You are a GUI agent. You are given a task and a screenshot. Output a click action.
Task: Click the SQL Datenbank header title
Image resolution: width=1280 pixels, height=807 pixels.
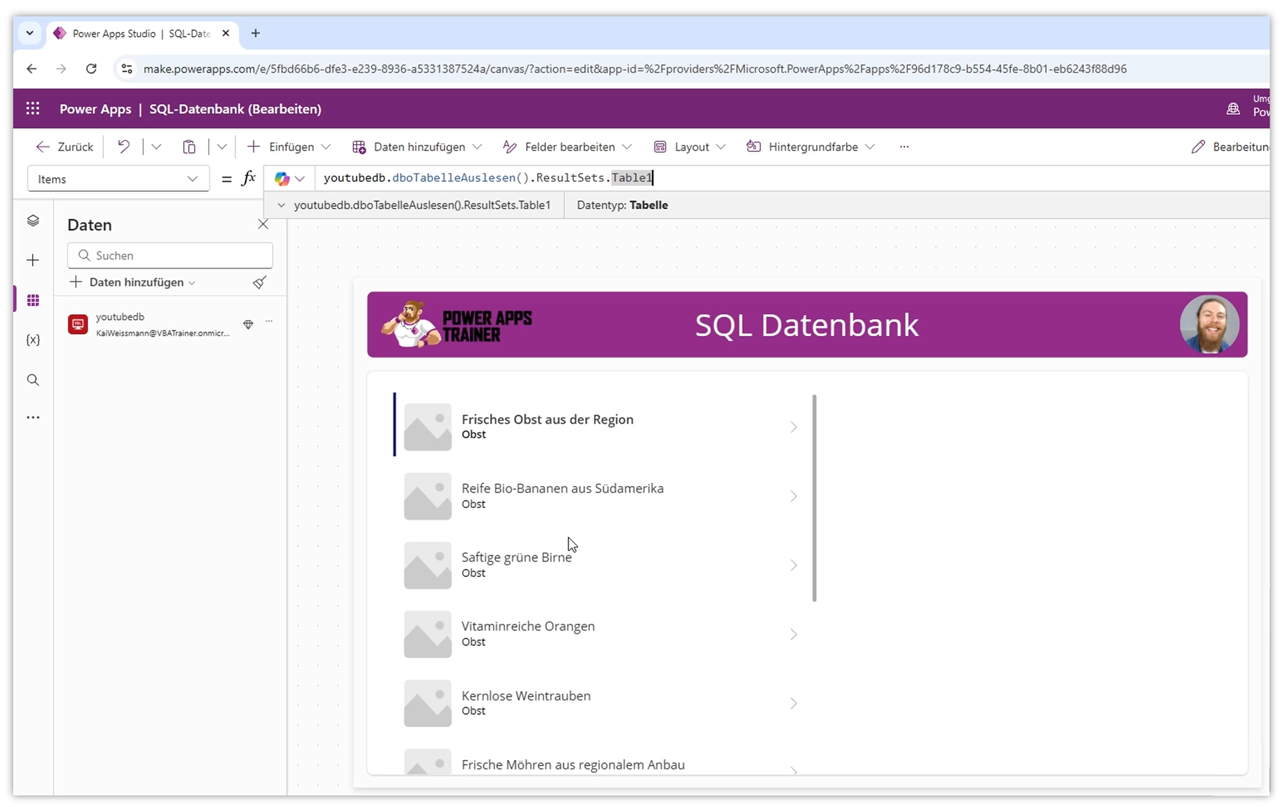[807, 324]
